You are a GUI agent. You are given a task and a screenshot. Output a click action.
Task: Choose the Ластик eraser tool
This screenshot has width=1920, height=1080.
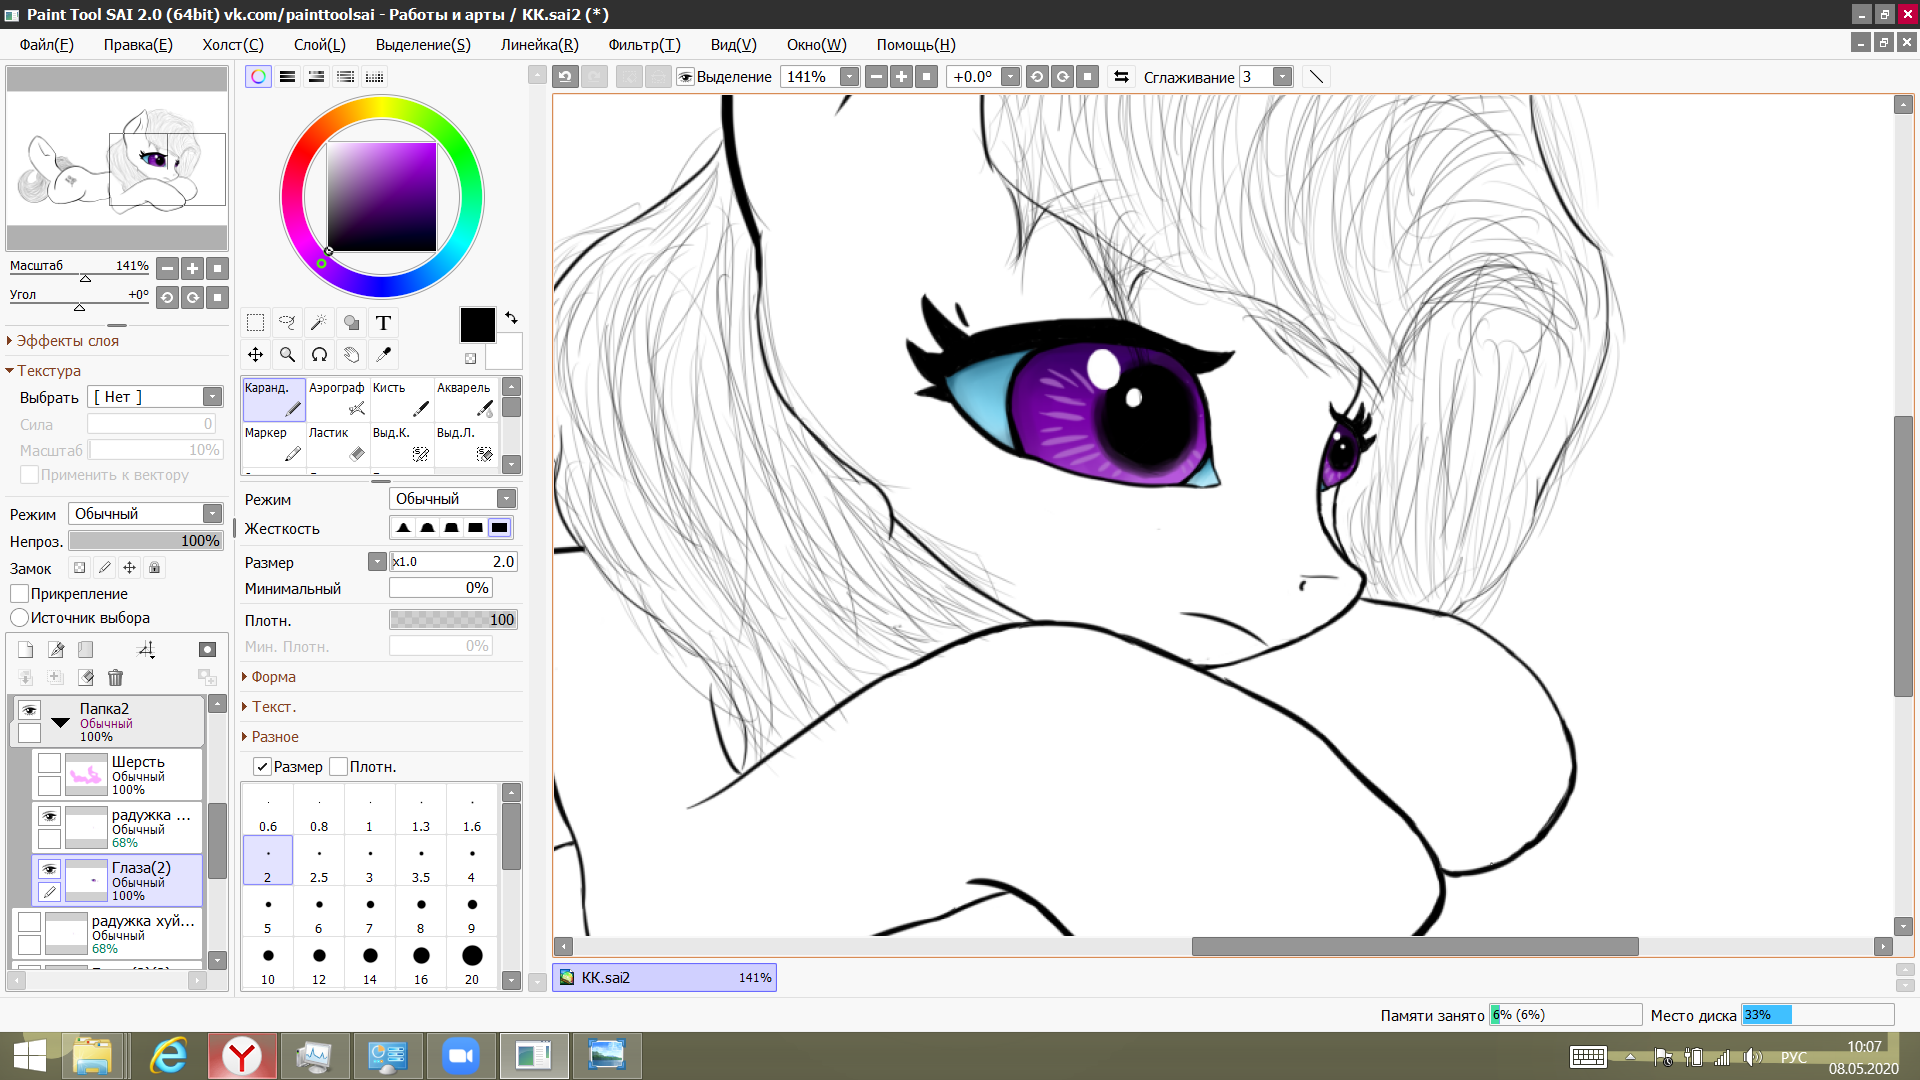click(337, 444)
